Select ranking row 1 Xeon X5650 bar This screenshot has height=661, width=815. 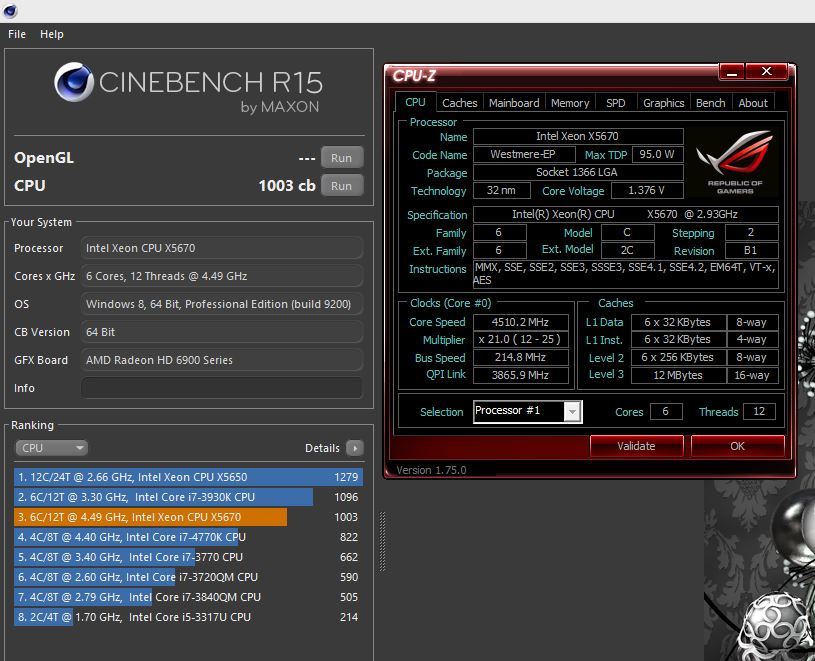(x=188, y=477)
